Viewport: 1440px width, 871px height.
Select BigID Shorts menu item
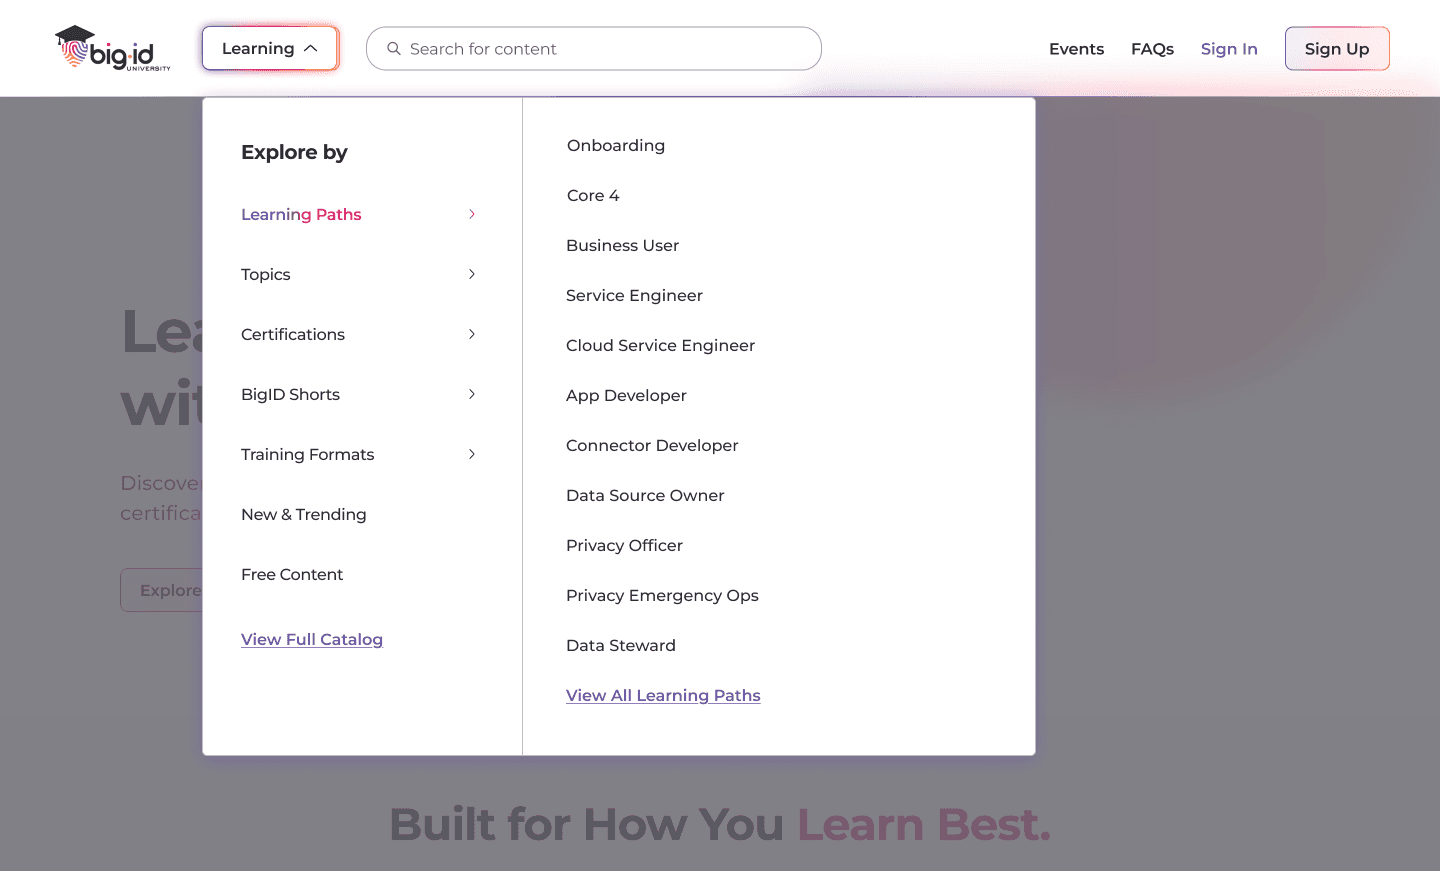290,394
